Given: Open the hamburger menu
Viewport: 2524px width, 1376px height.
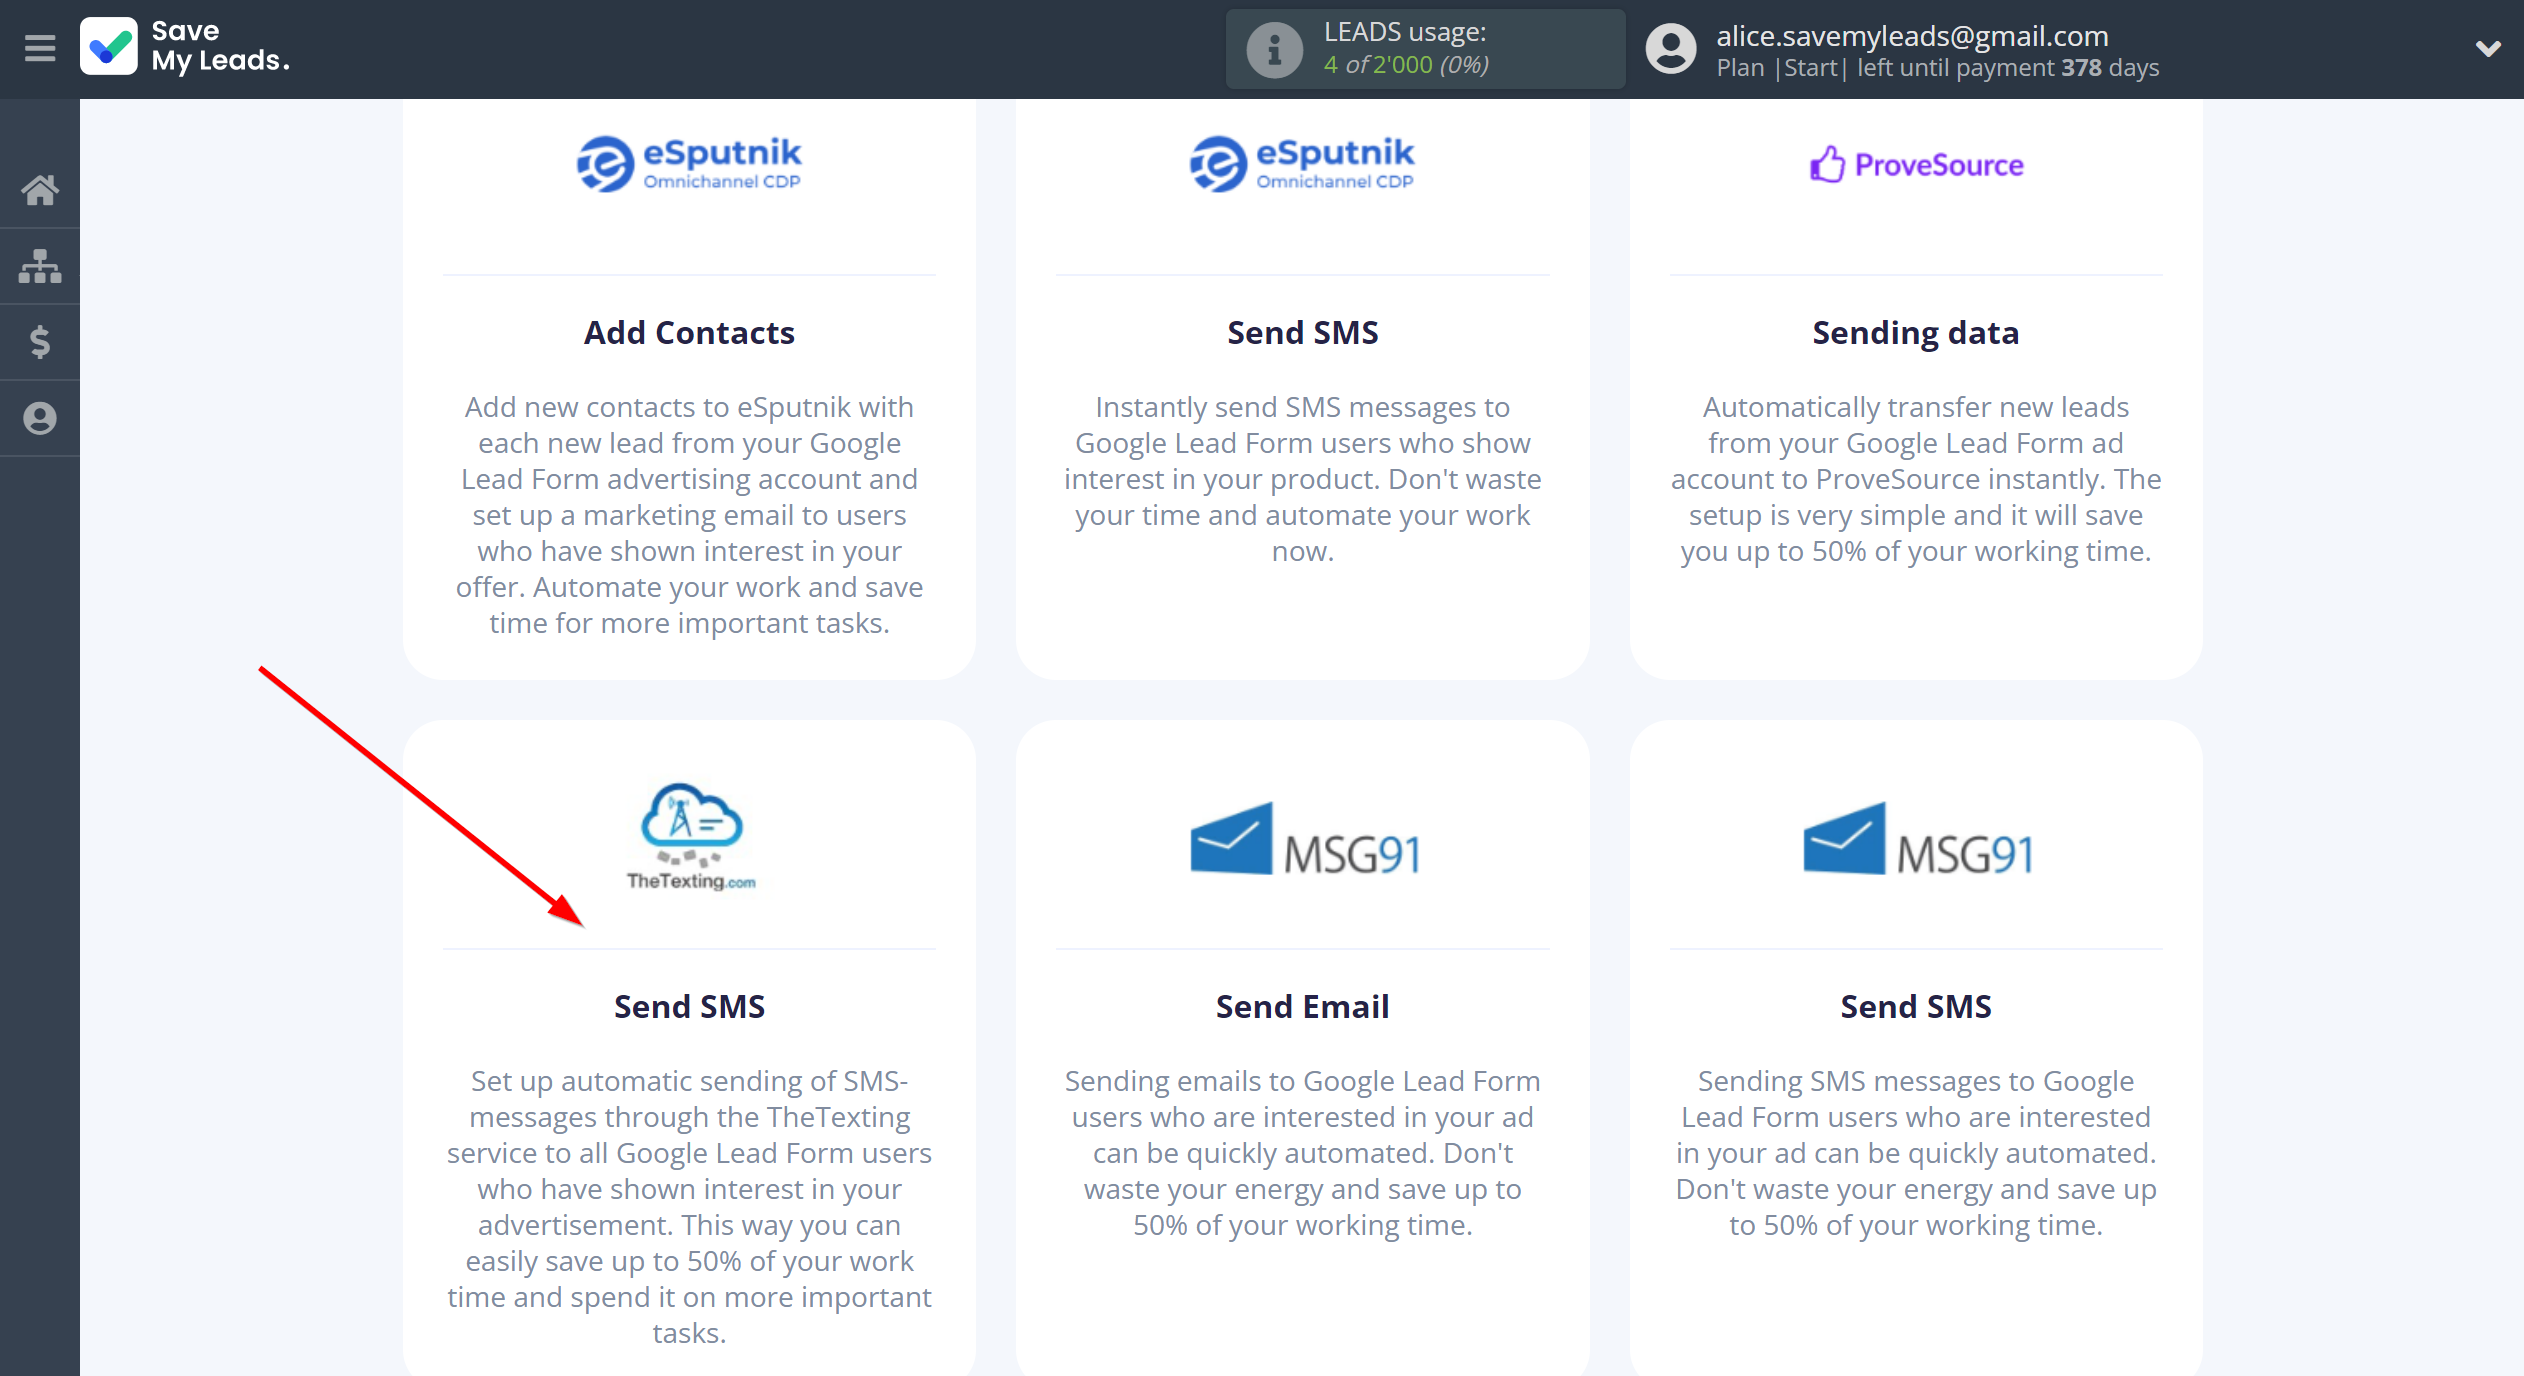Looking at the screenshot, I should (x=40, y=48).
